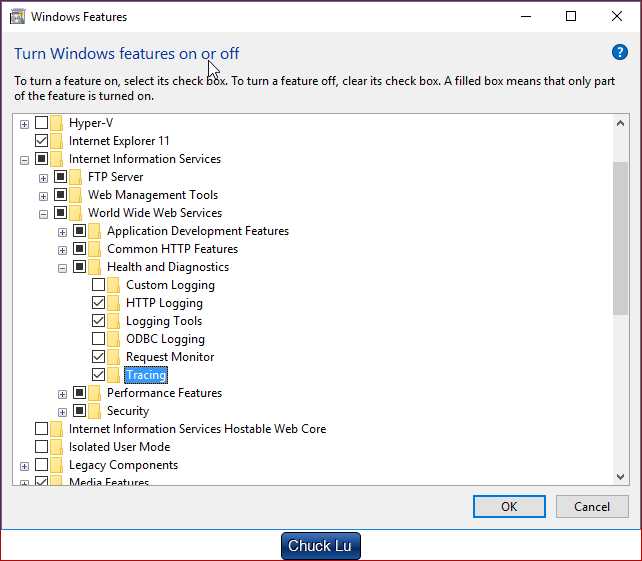Expand the Security node

click(x=62, y=412)
